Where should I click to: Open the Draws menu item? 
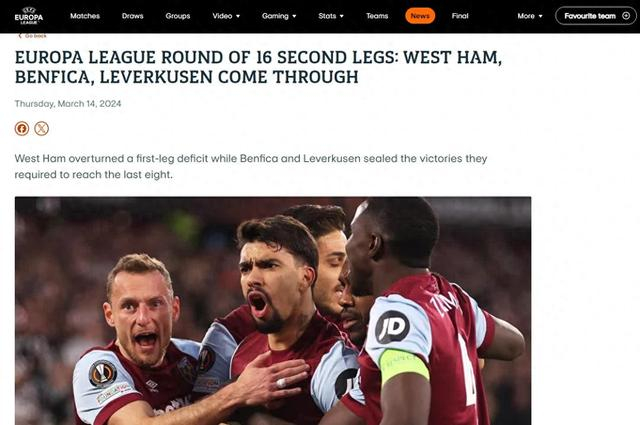(x=133, y=16)
